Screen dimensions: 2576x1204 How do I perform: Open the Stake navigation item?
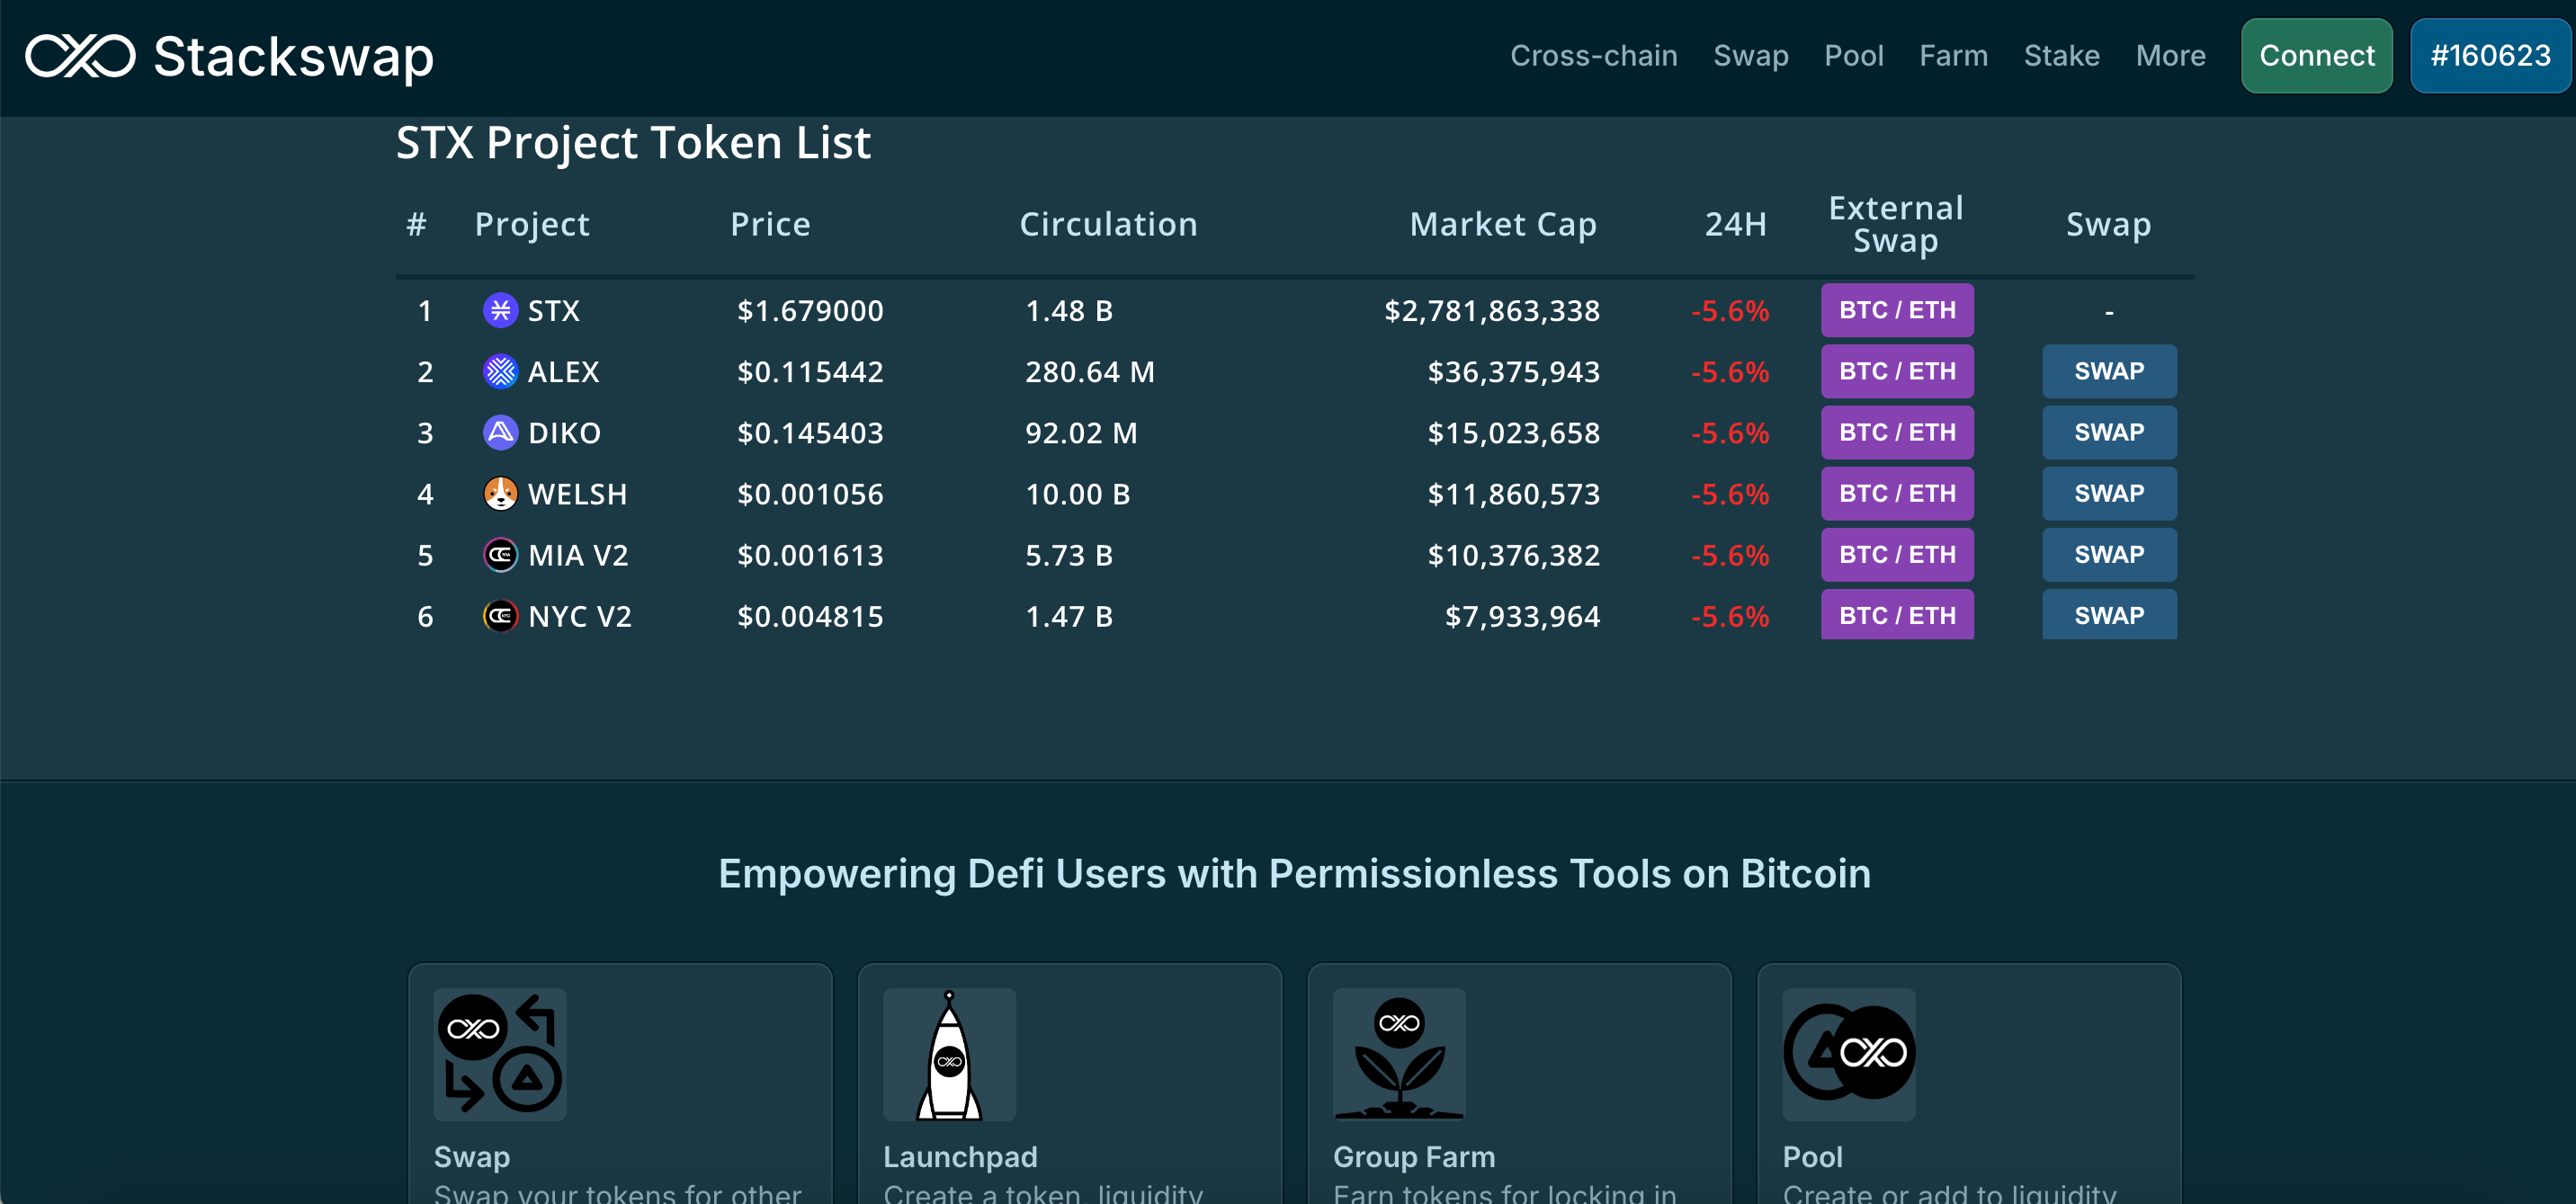coord(2061,56)
